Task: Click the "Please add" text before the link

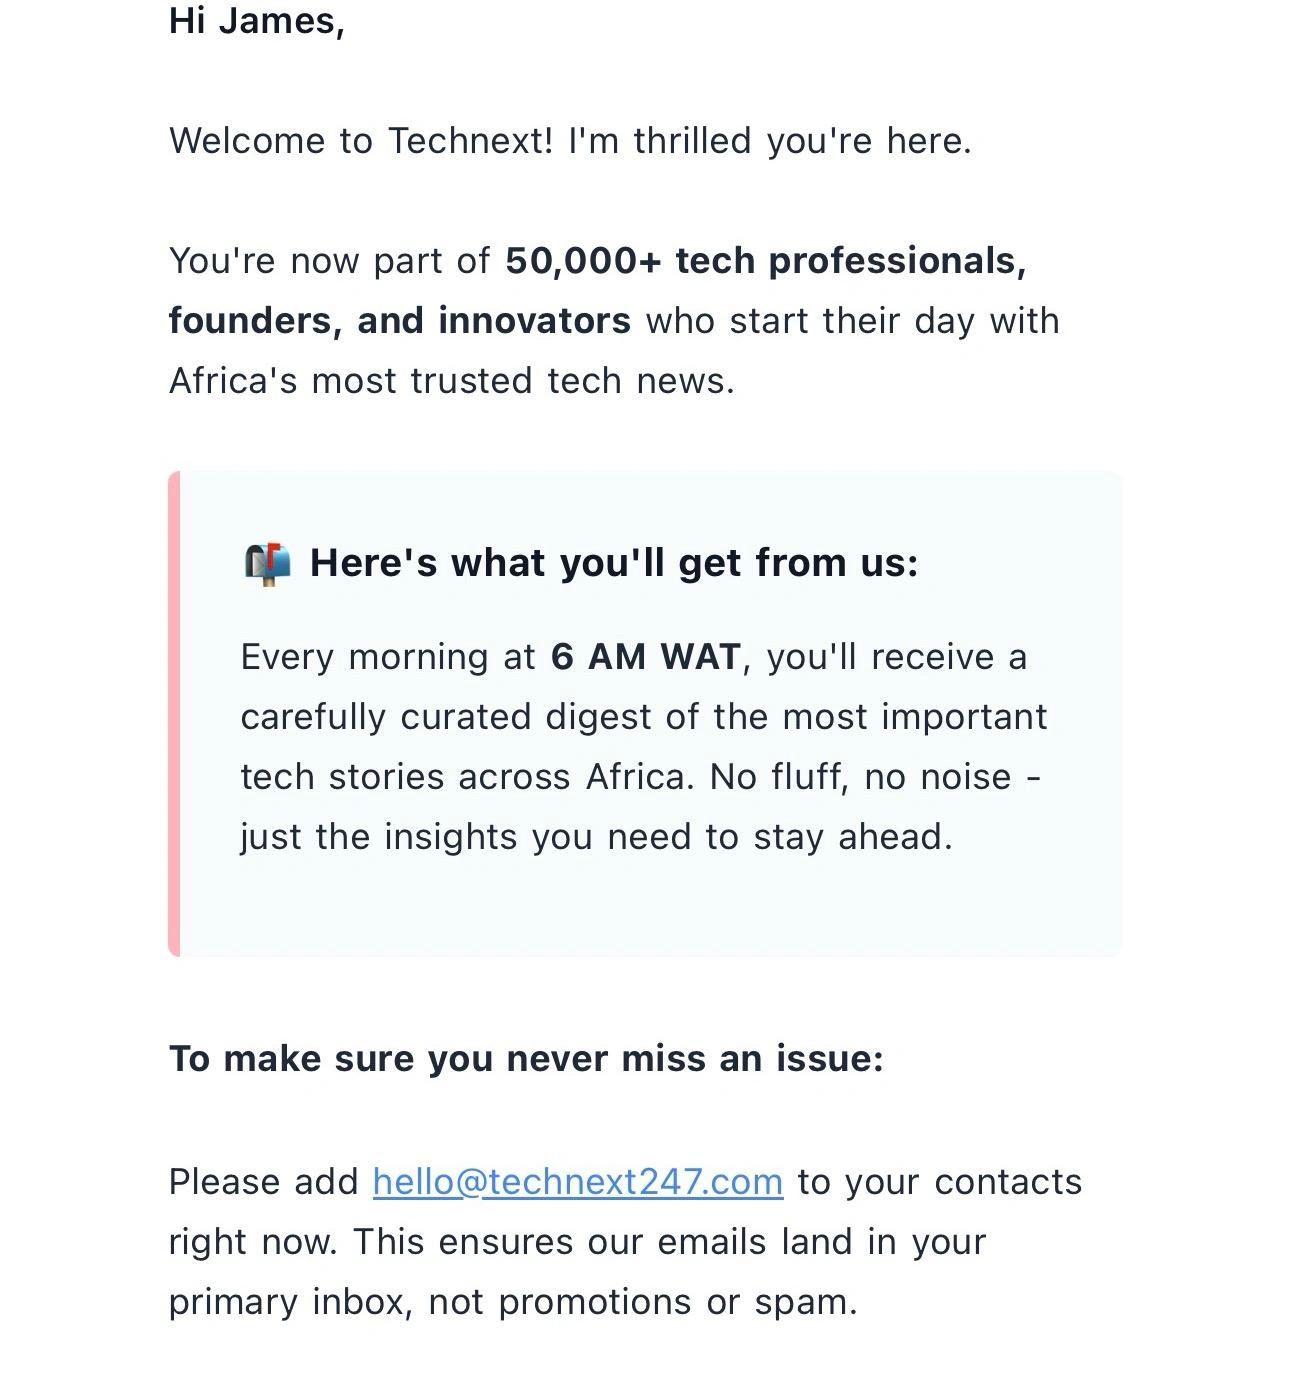Action: click(x=263, y=1182)
